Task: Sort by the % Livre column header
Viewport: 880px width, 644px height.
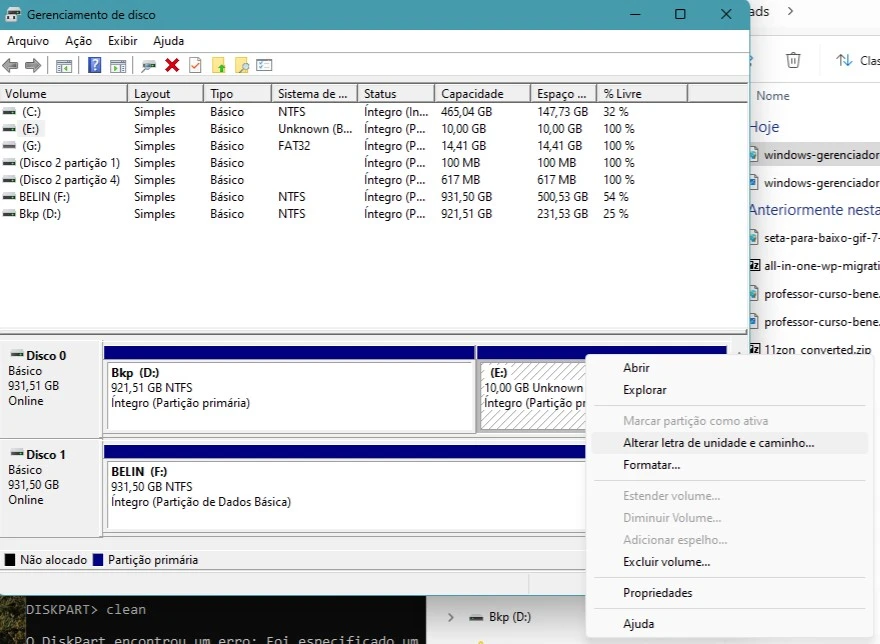Action: pos(642,94)
